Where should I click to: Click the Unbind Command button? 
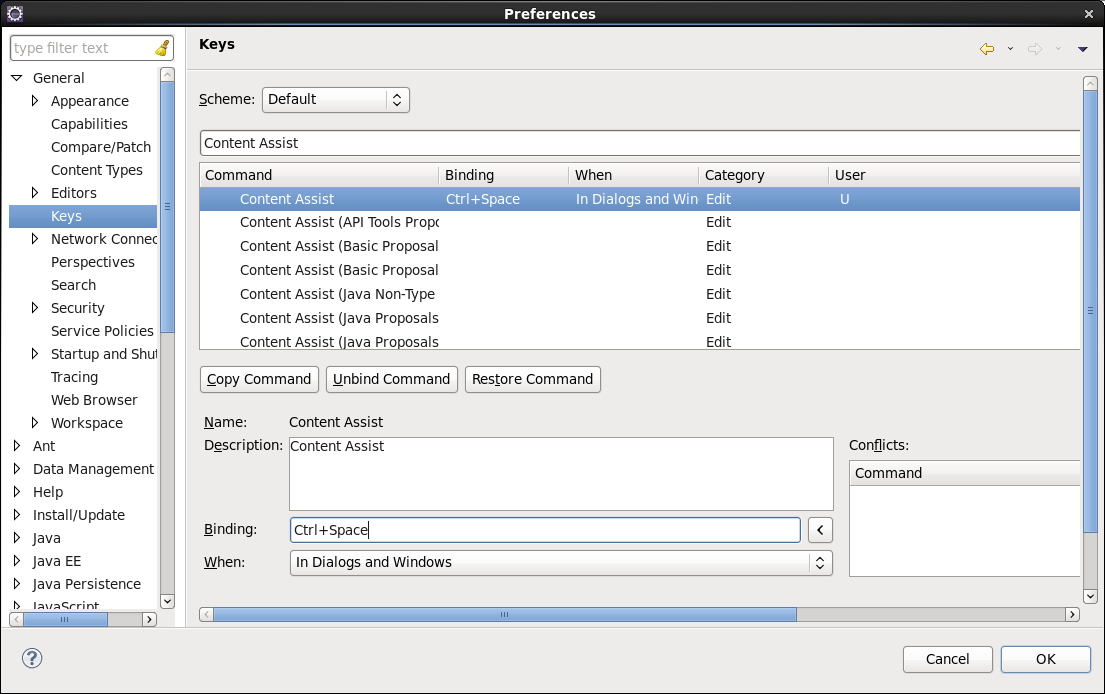click(391, 379)
